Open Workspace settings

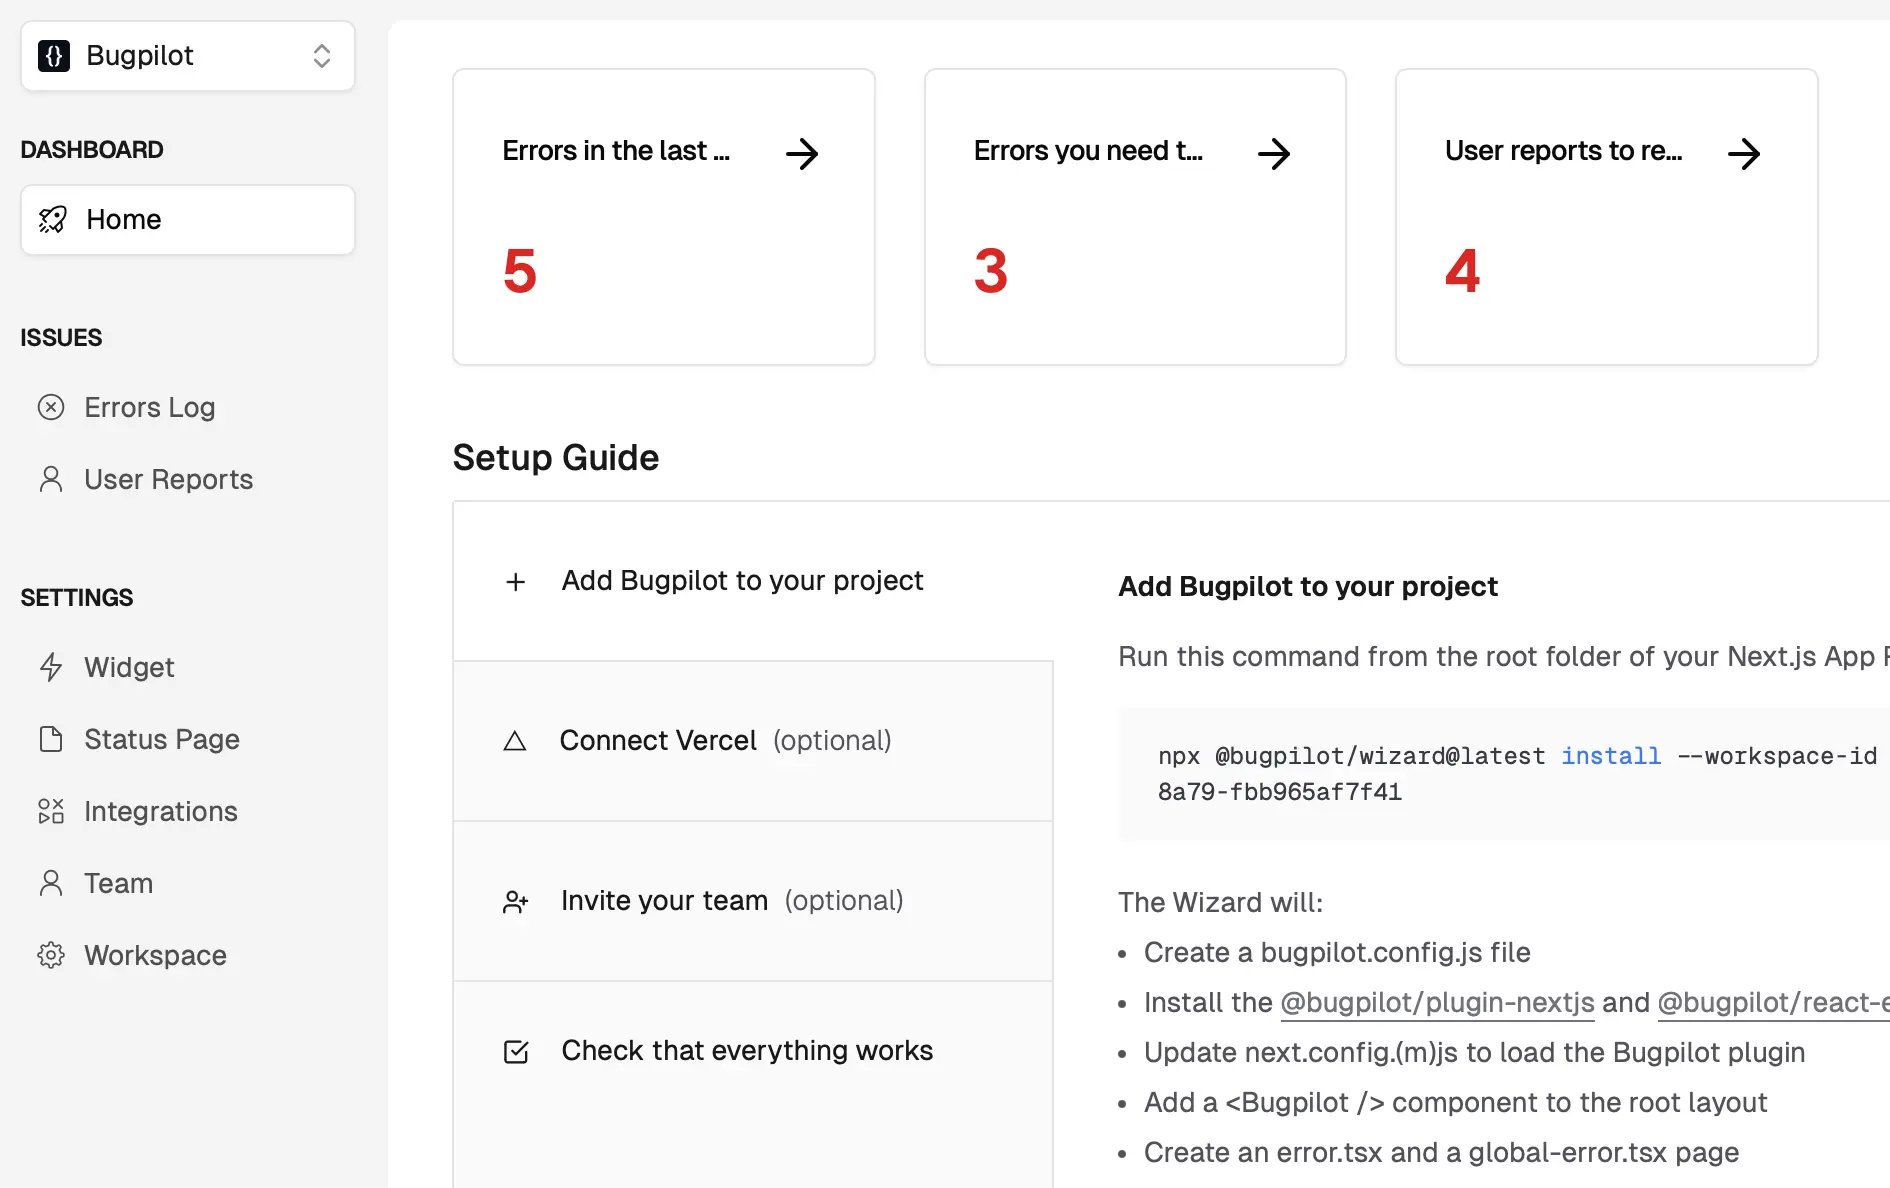point(155,955)
